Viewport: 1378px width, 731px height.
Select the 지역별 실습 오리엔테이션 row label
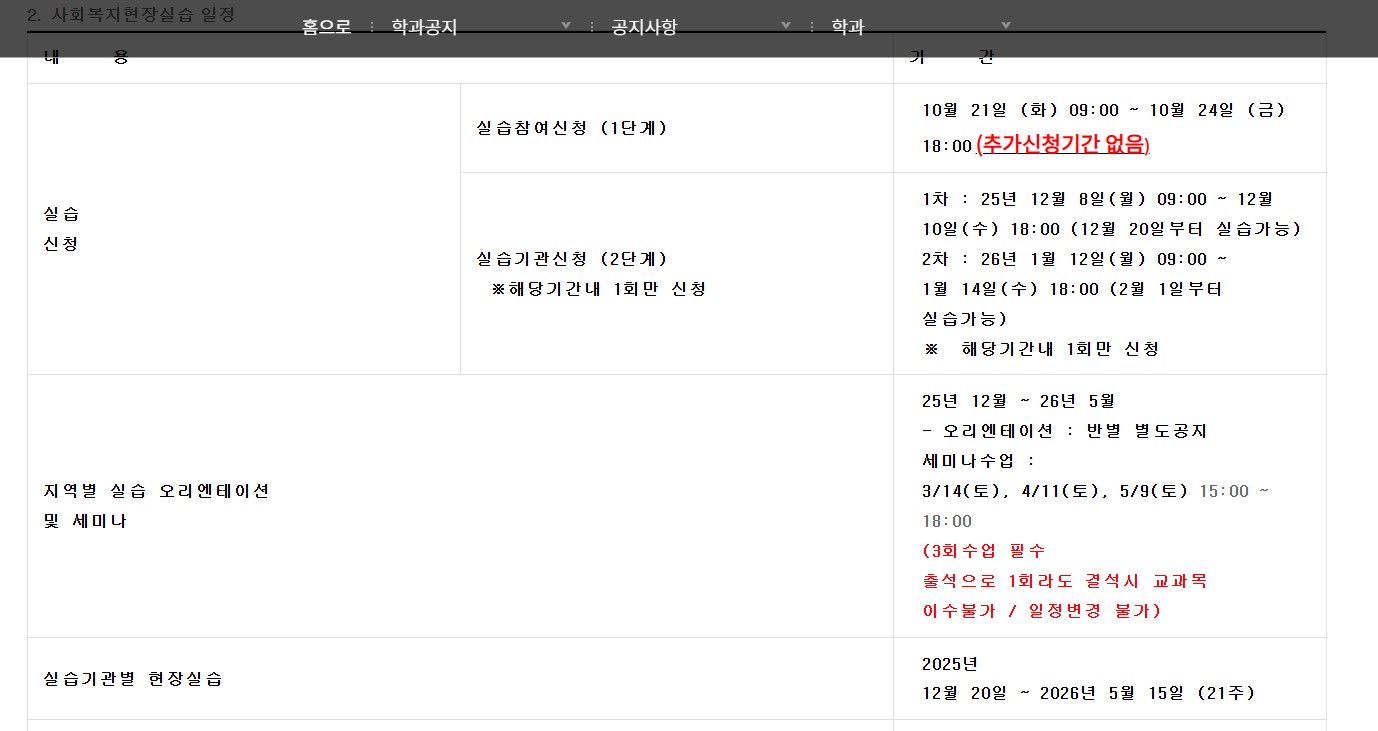tap(157, 491)
